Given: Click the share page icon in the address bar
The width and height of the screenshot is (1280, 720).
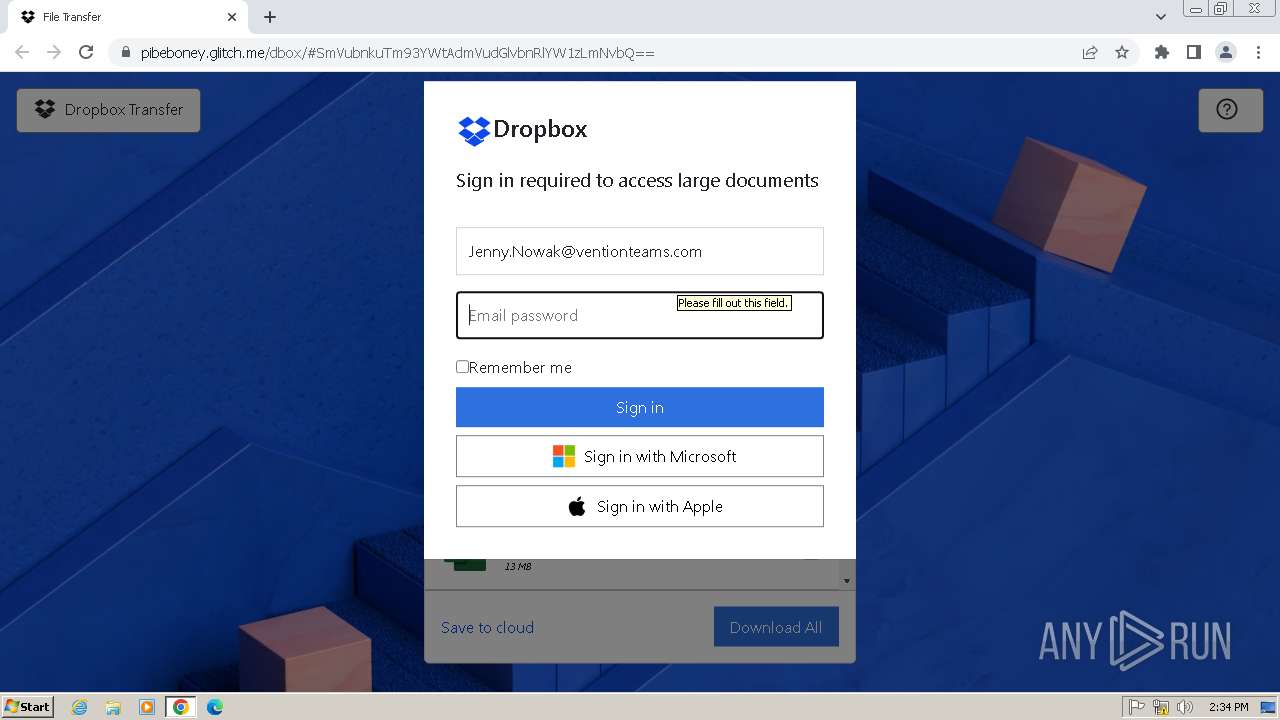Looking at the screenshot, I should coord(1090,52).
